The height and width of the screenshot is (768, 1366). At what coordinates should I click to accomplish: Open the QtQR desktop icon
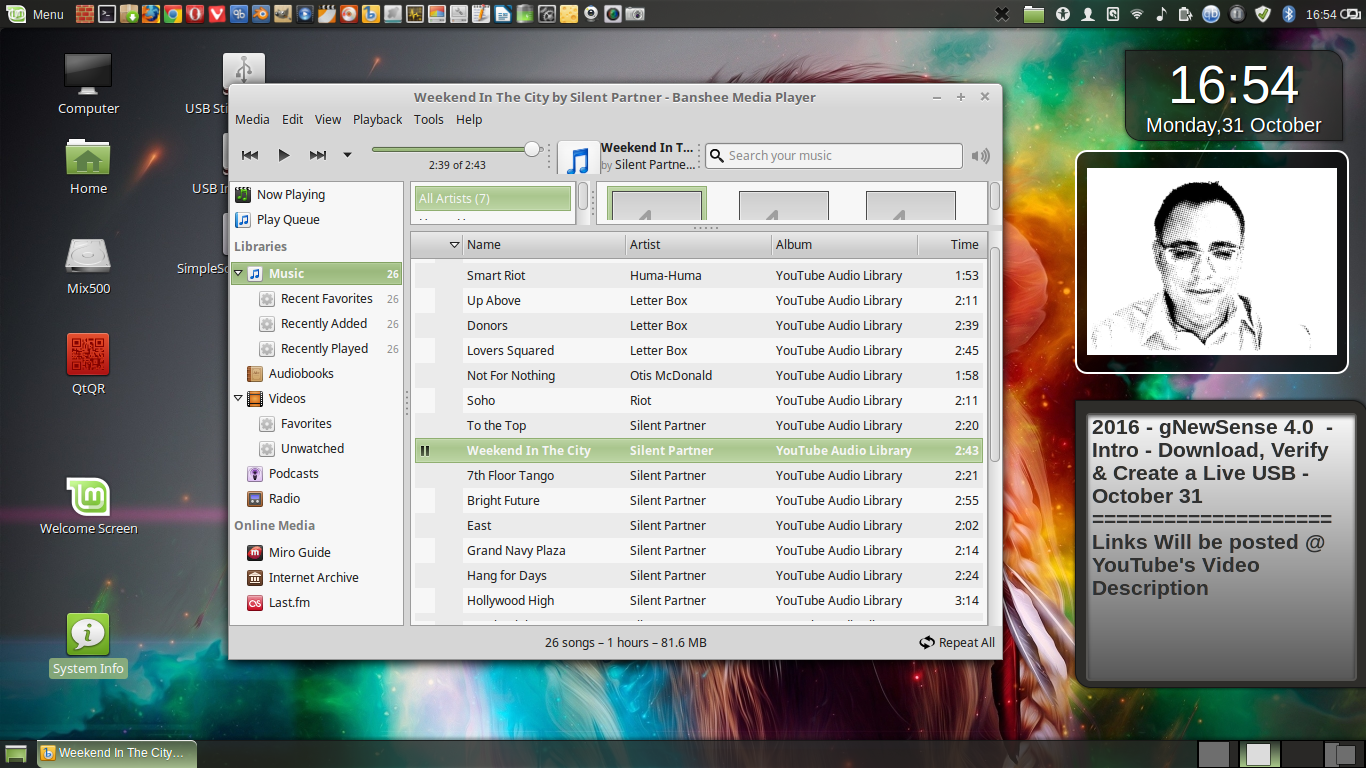[88, 364]
